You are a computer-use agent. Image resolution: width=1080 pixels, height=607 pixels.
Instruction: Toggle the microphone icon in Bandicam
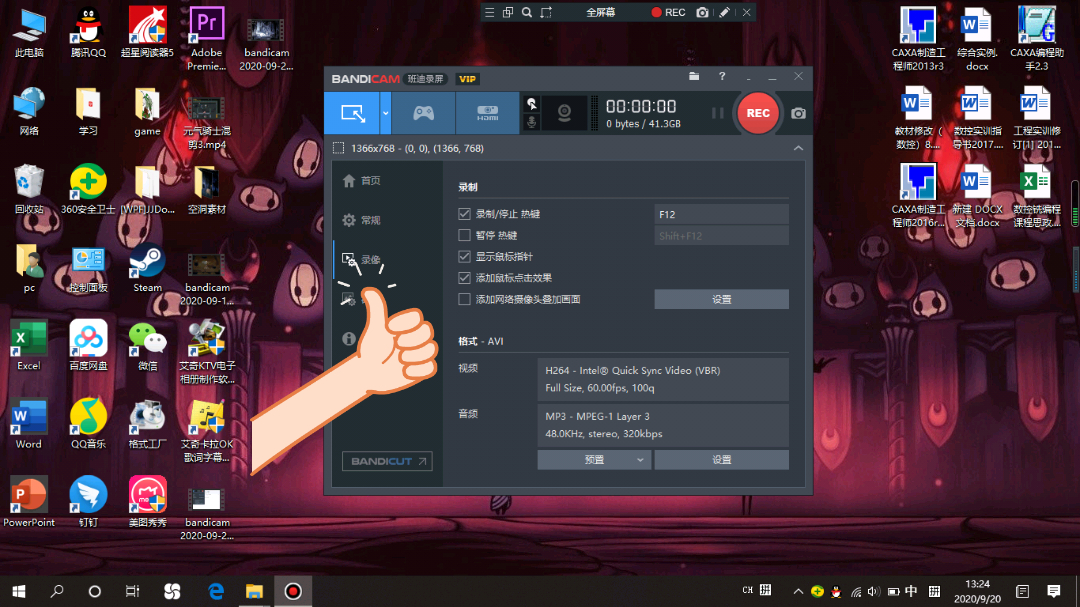point(532,122)
